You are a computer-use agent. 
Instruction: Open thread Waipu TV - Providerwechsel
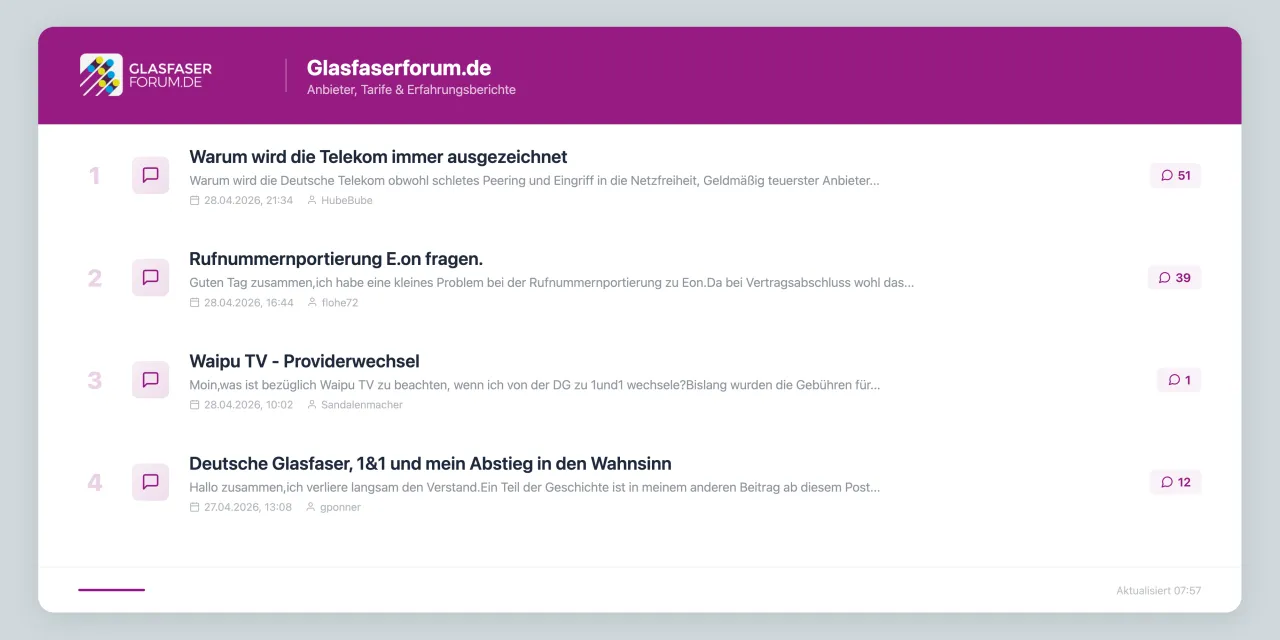pyautogui.click(x=304, y=361)
